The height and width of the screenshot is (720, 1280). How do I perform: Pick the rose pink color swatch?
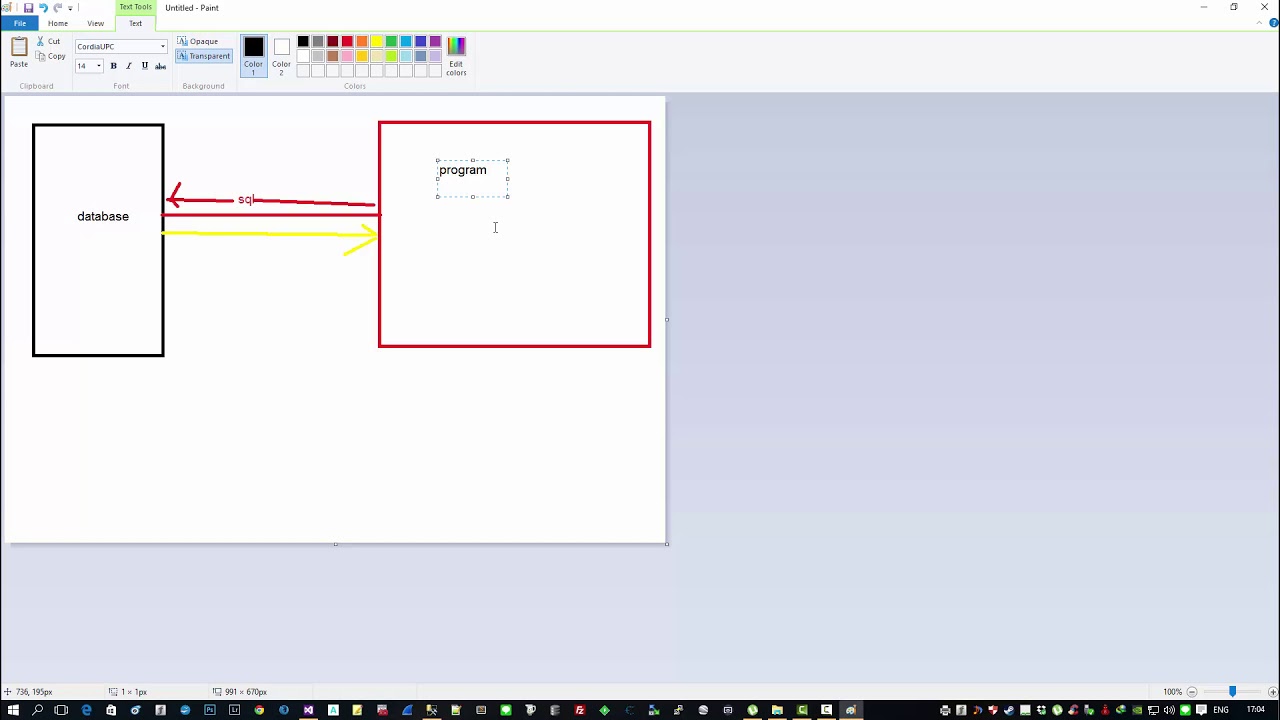tap(347, 56)
